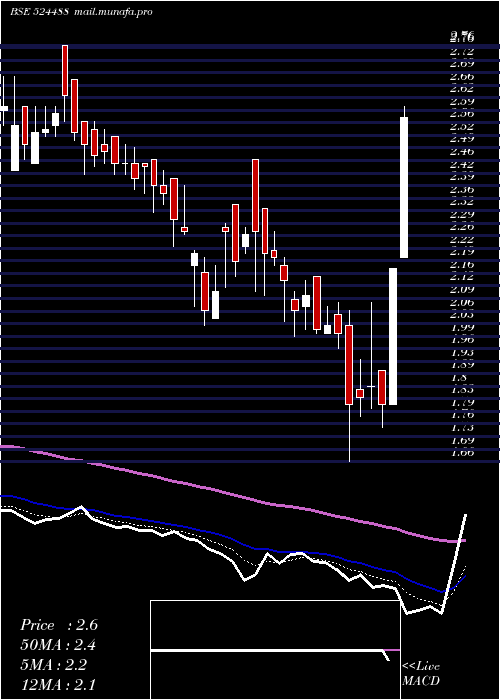Image resolution: width=500 pixels, height=700 pixels.
Task: Click the 2.12 price axis label
Action: (462, 277)
